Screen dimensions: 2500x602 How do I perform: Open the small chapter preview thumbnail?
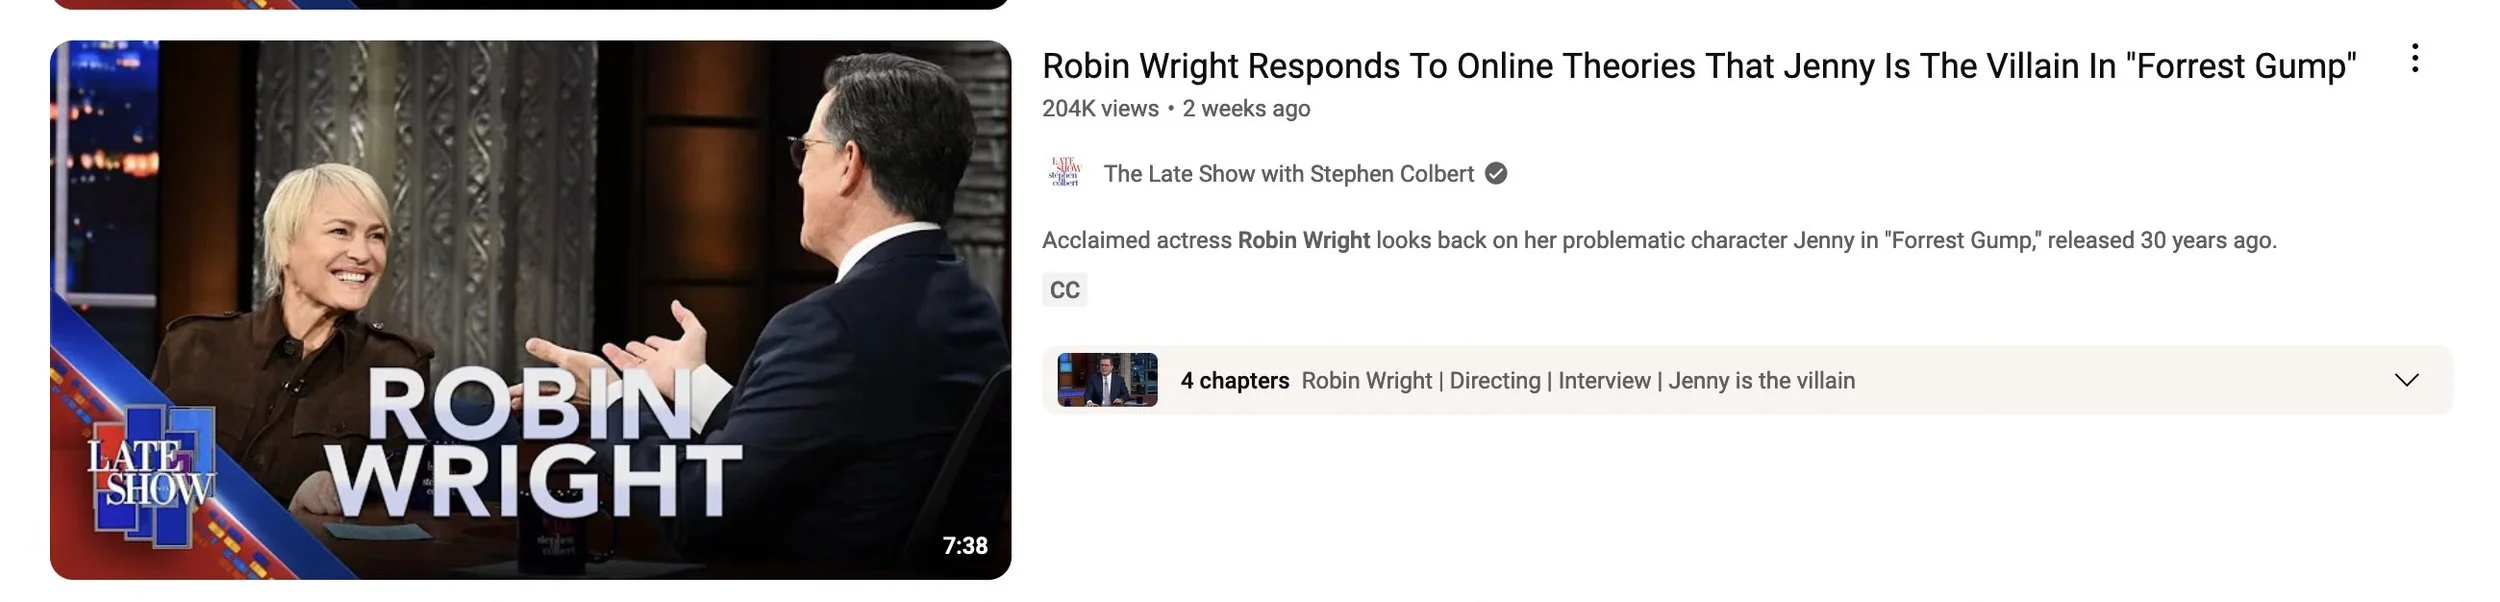(x=1107, y=380)
